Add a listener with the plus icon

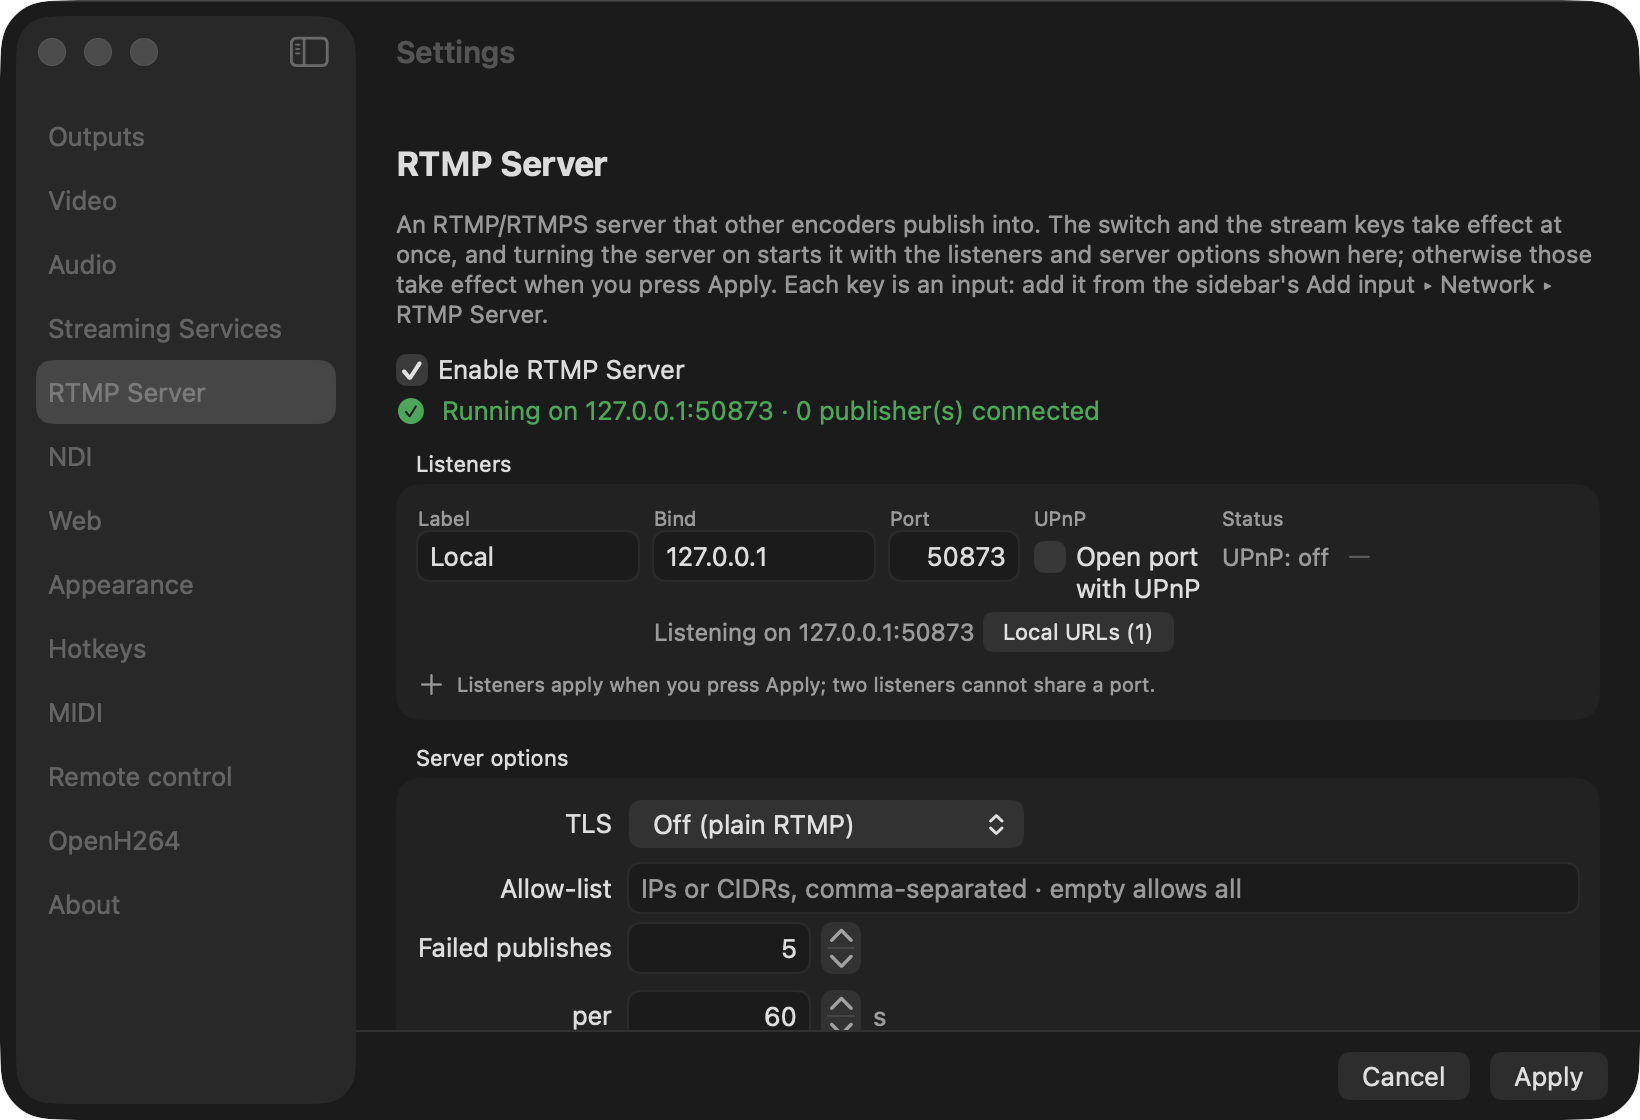(x=431, y=685)
